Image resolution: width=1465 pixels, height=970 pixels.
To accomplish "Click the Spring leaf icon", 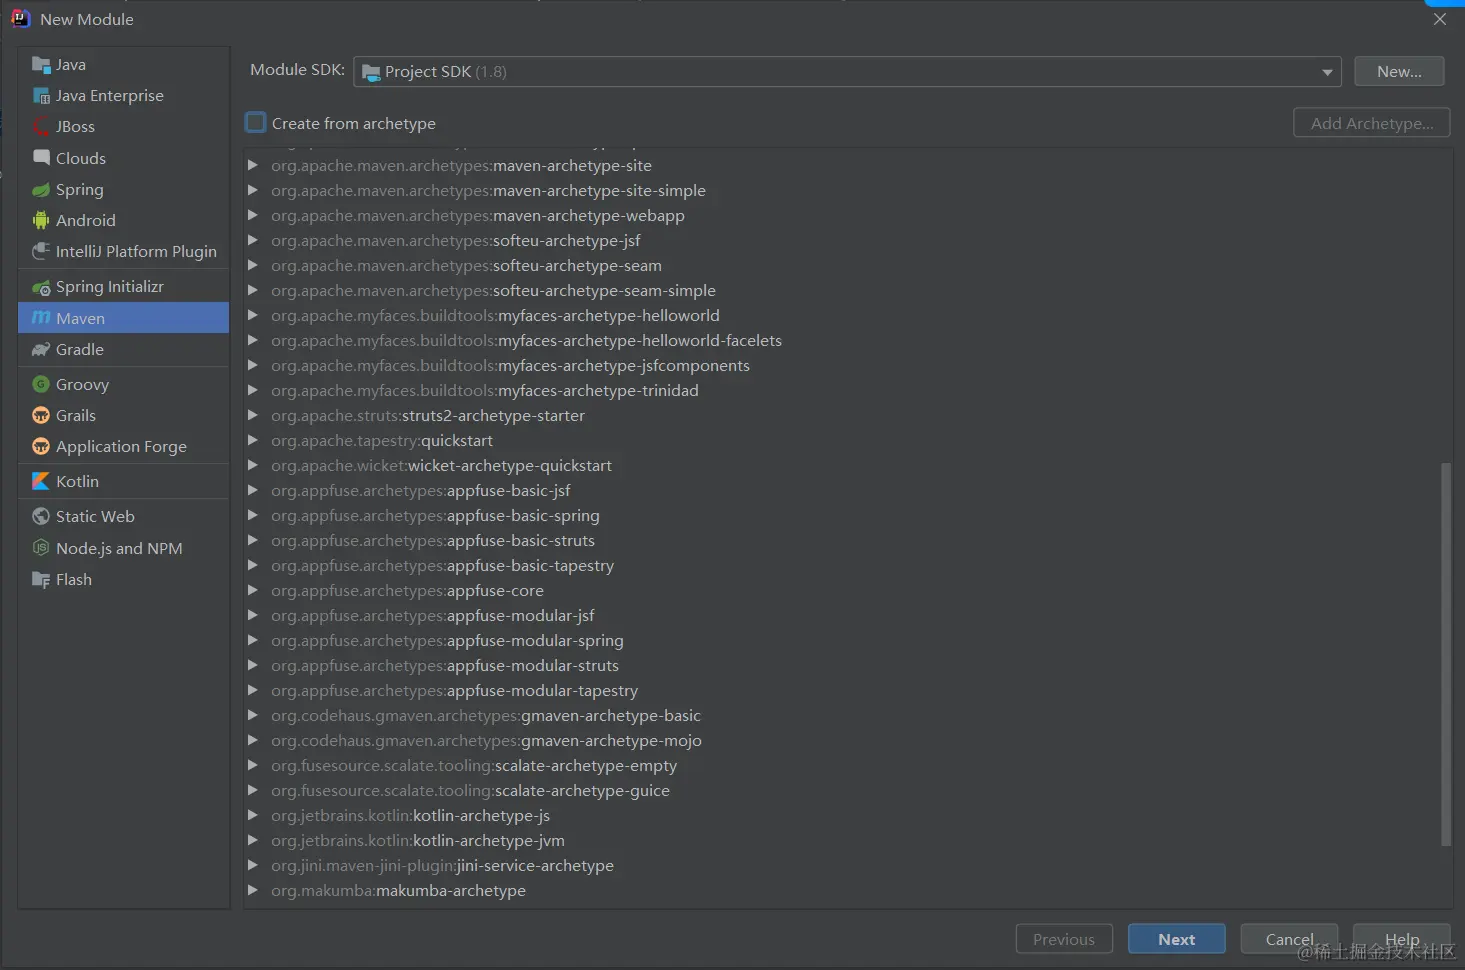I will coord(41,190).
